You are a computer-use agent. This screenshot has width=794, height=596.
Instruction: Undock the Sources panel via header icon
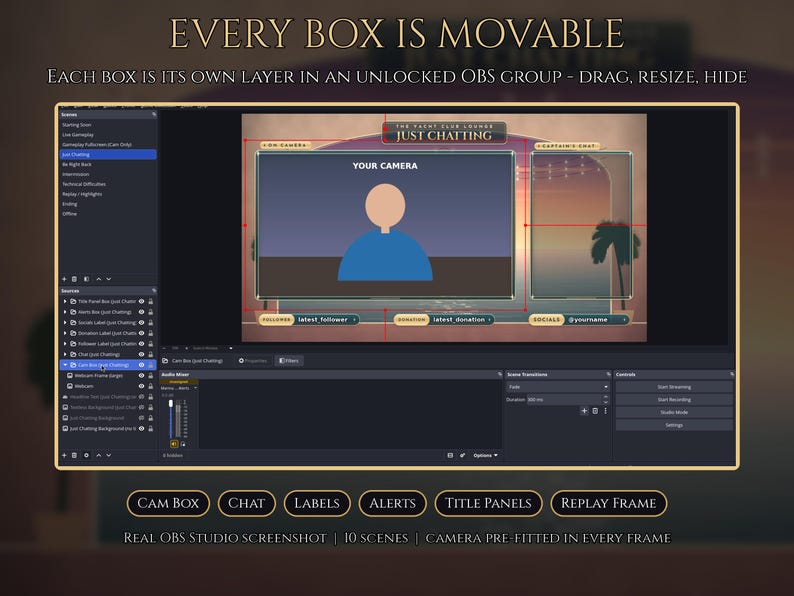154,291
